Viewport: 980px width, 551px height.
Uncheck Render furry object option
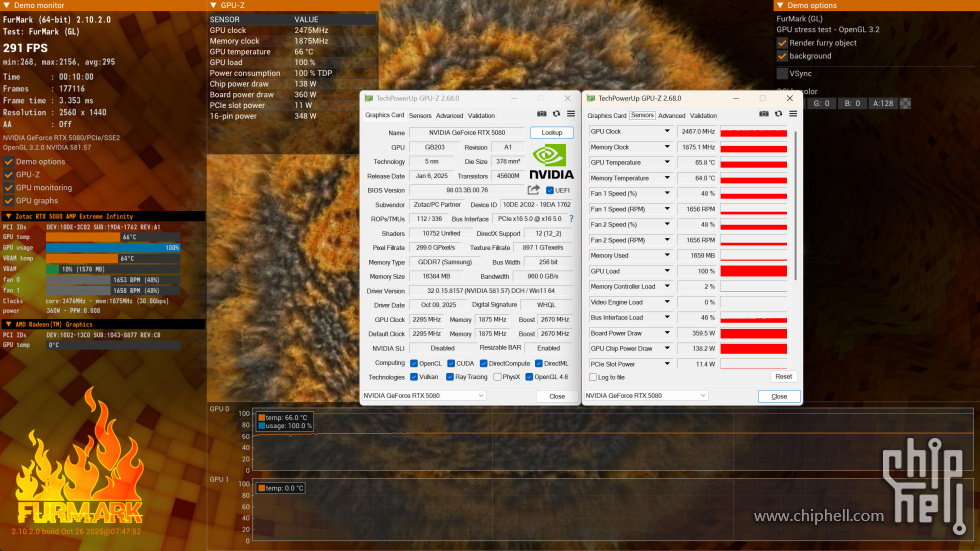pos(782,43)
